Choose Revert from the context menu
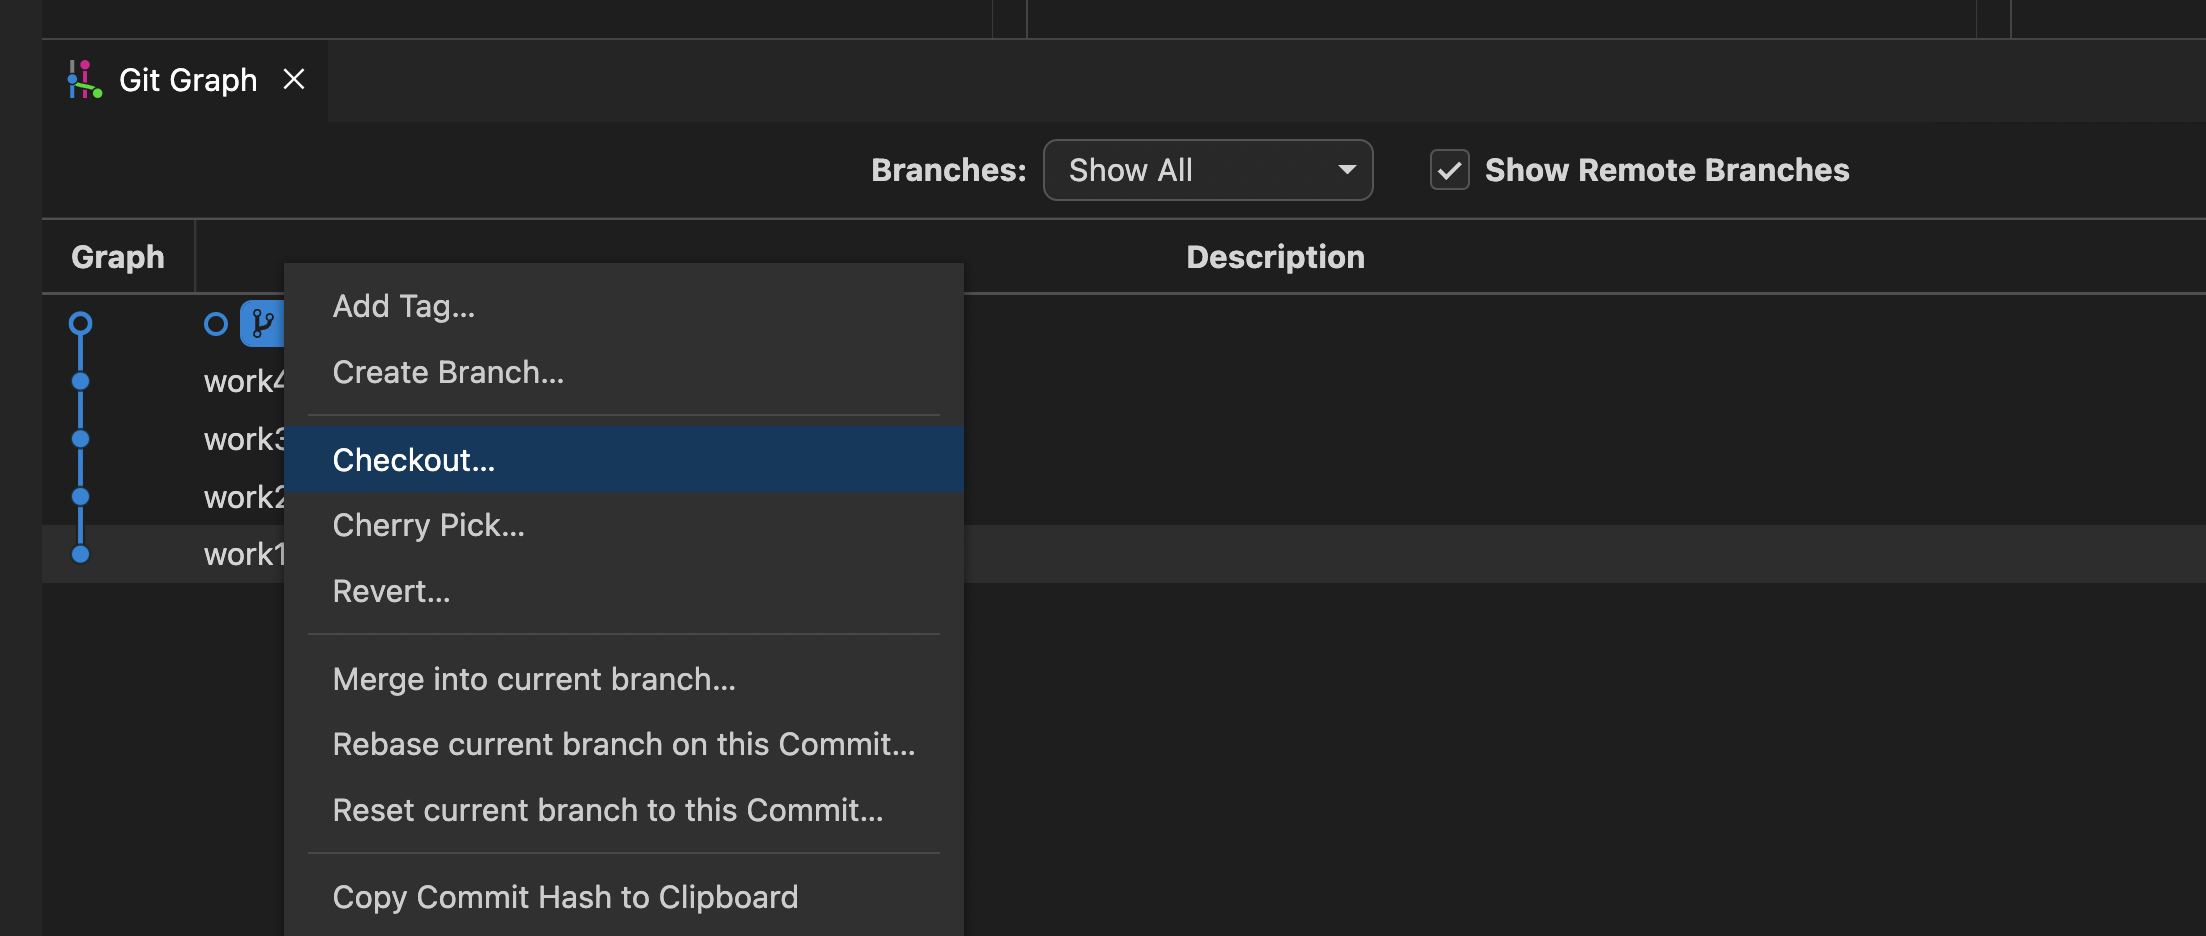 tap(391, 590)
